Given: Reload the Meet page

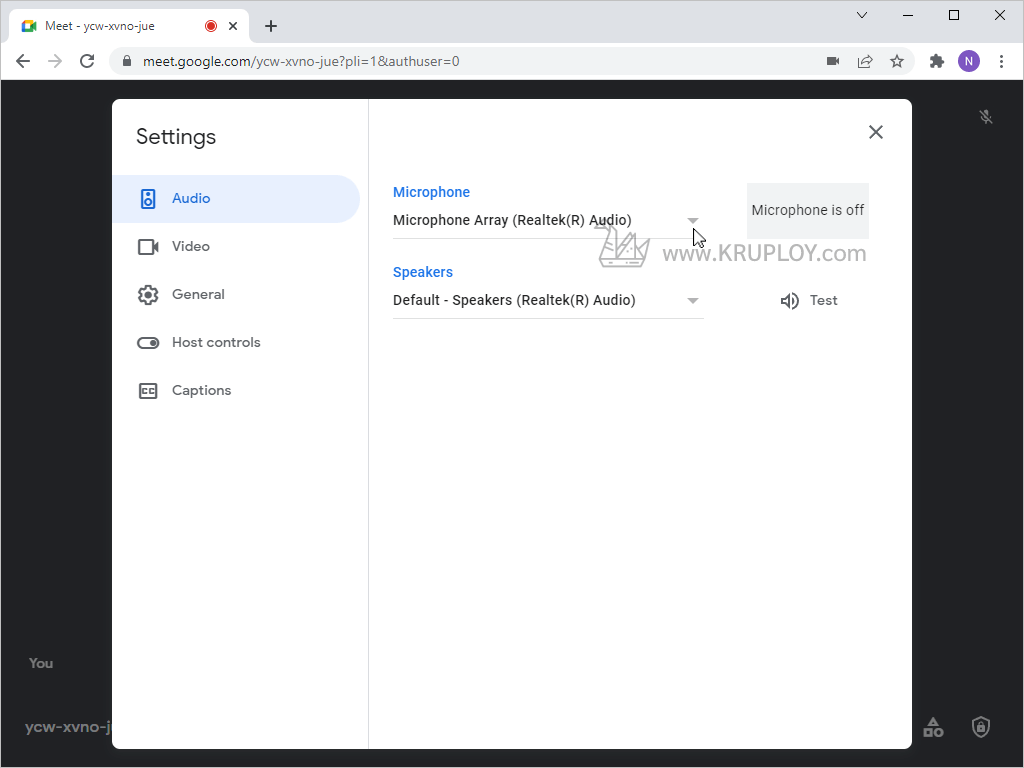Looking at the screenshot, I should [x=87, y=61].
